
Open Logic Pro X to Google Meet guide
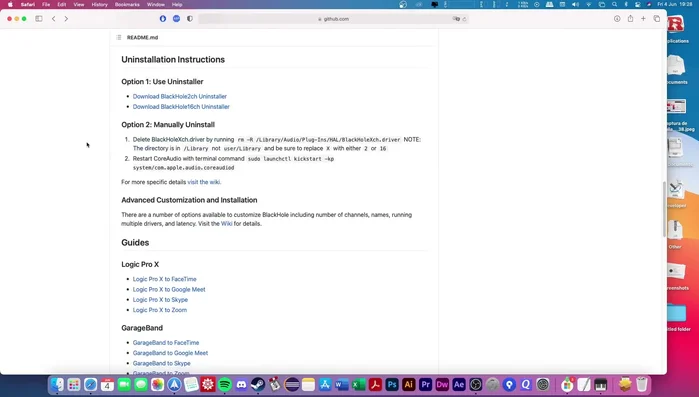coord(169,289)
